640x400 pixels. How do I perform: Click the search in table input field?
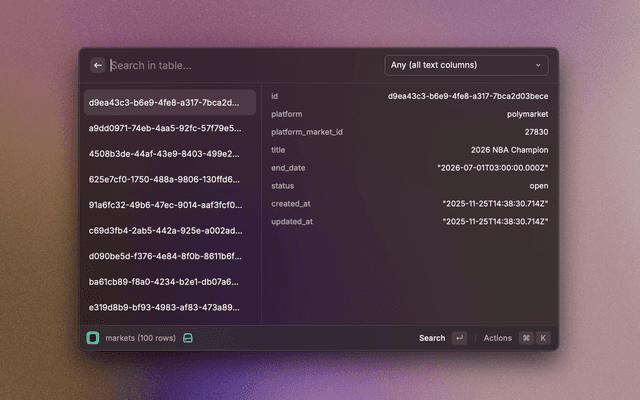point(240,65)
